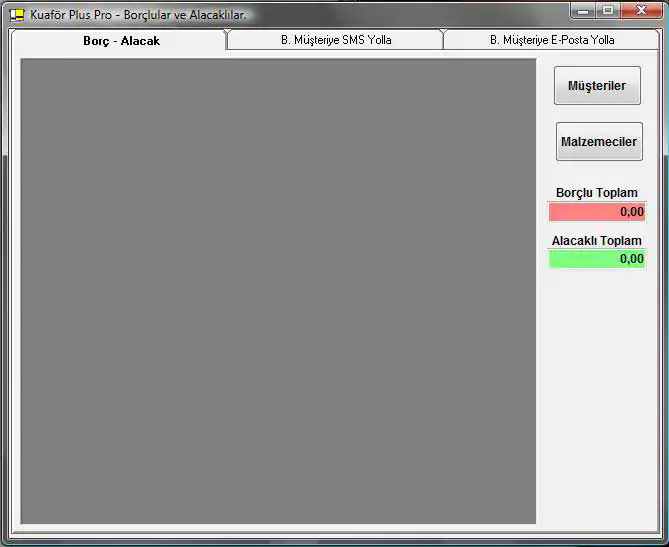Minimize the Borçlular ve Alacaklılar window
Viewport: 669px width, 547px height.
coord(584,10)
